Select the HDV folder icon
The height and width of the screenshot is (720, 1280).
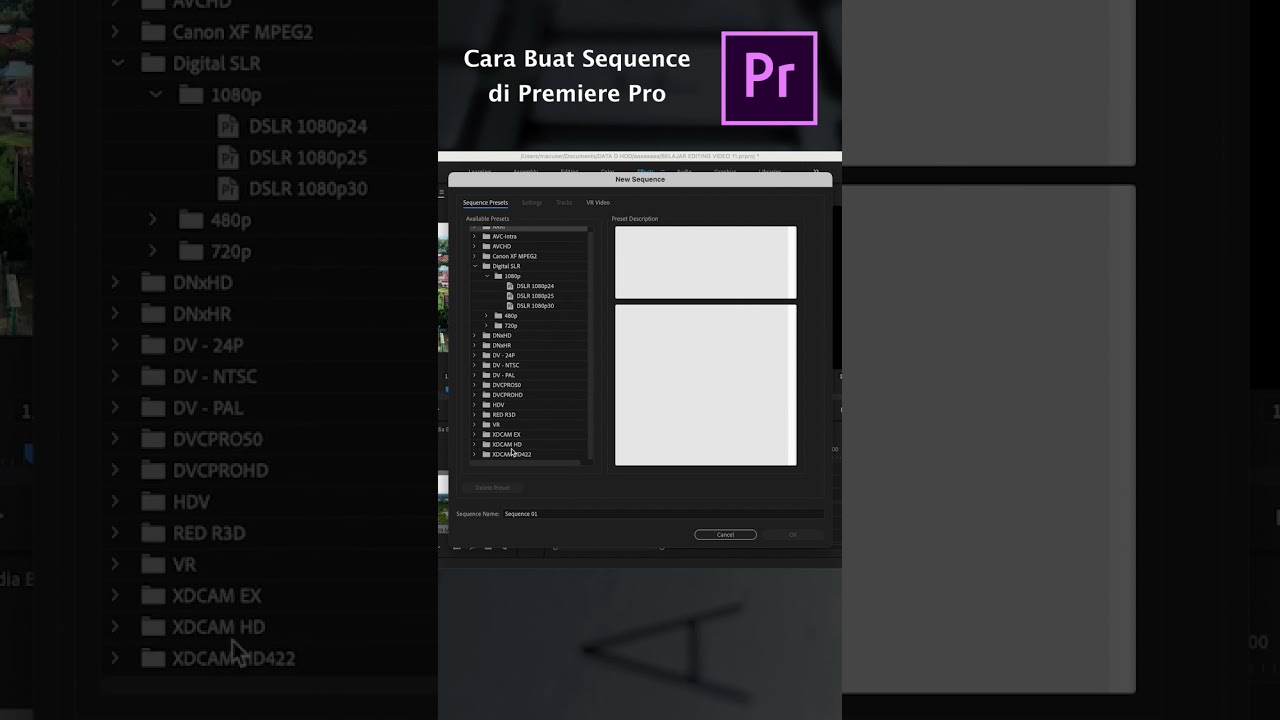(486, 405)
